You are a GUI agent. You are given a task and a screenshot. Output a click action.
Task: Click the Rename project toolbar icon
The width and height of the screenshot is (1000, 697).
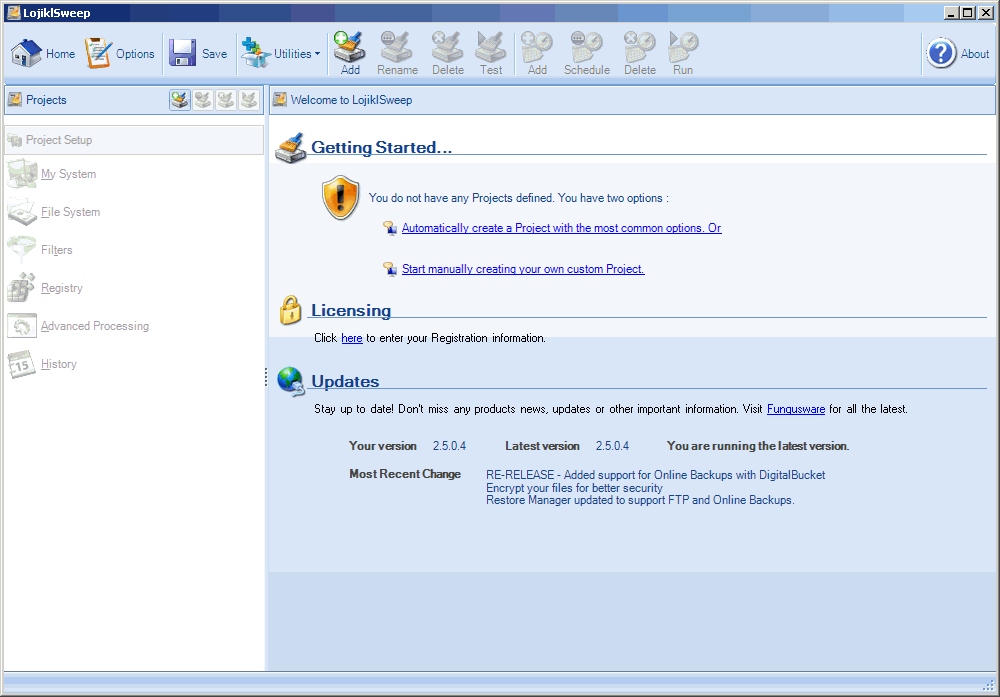(397, 53)
